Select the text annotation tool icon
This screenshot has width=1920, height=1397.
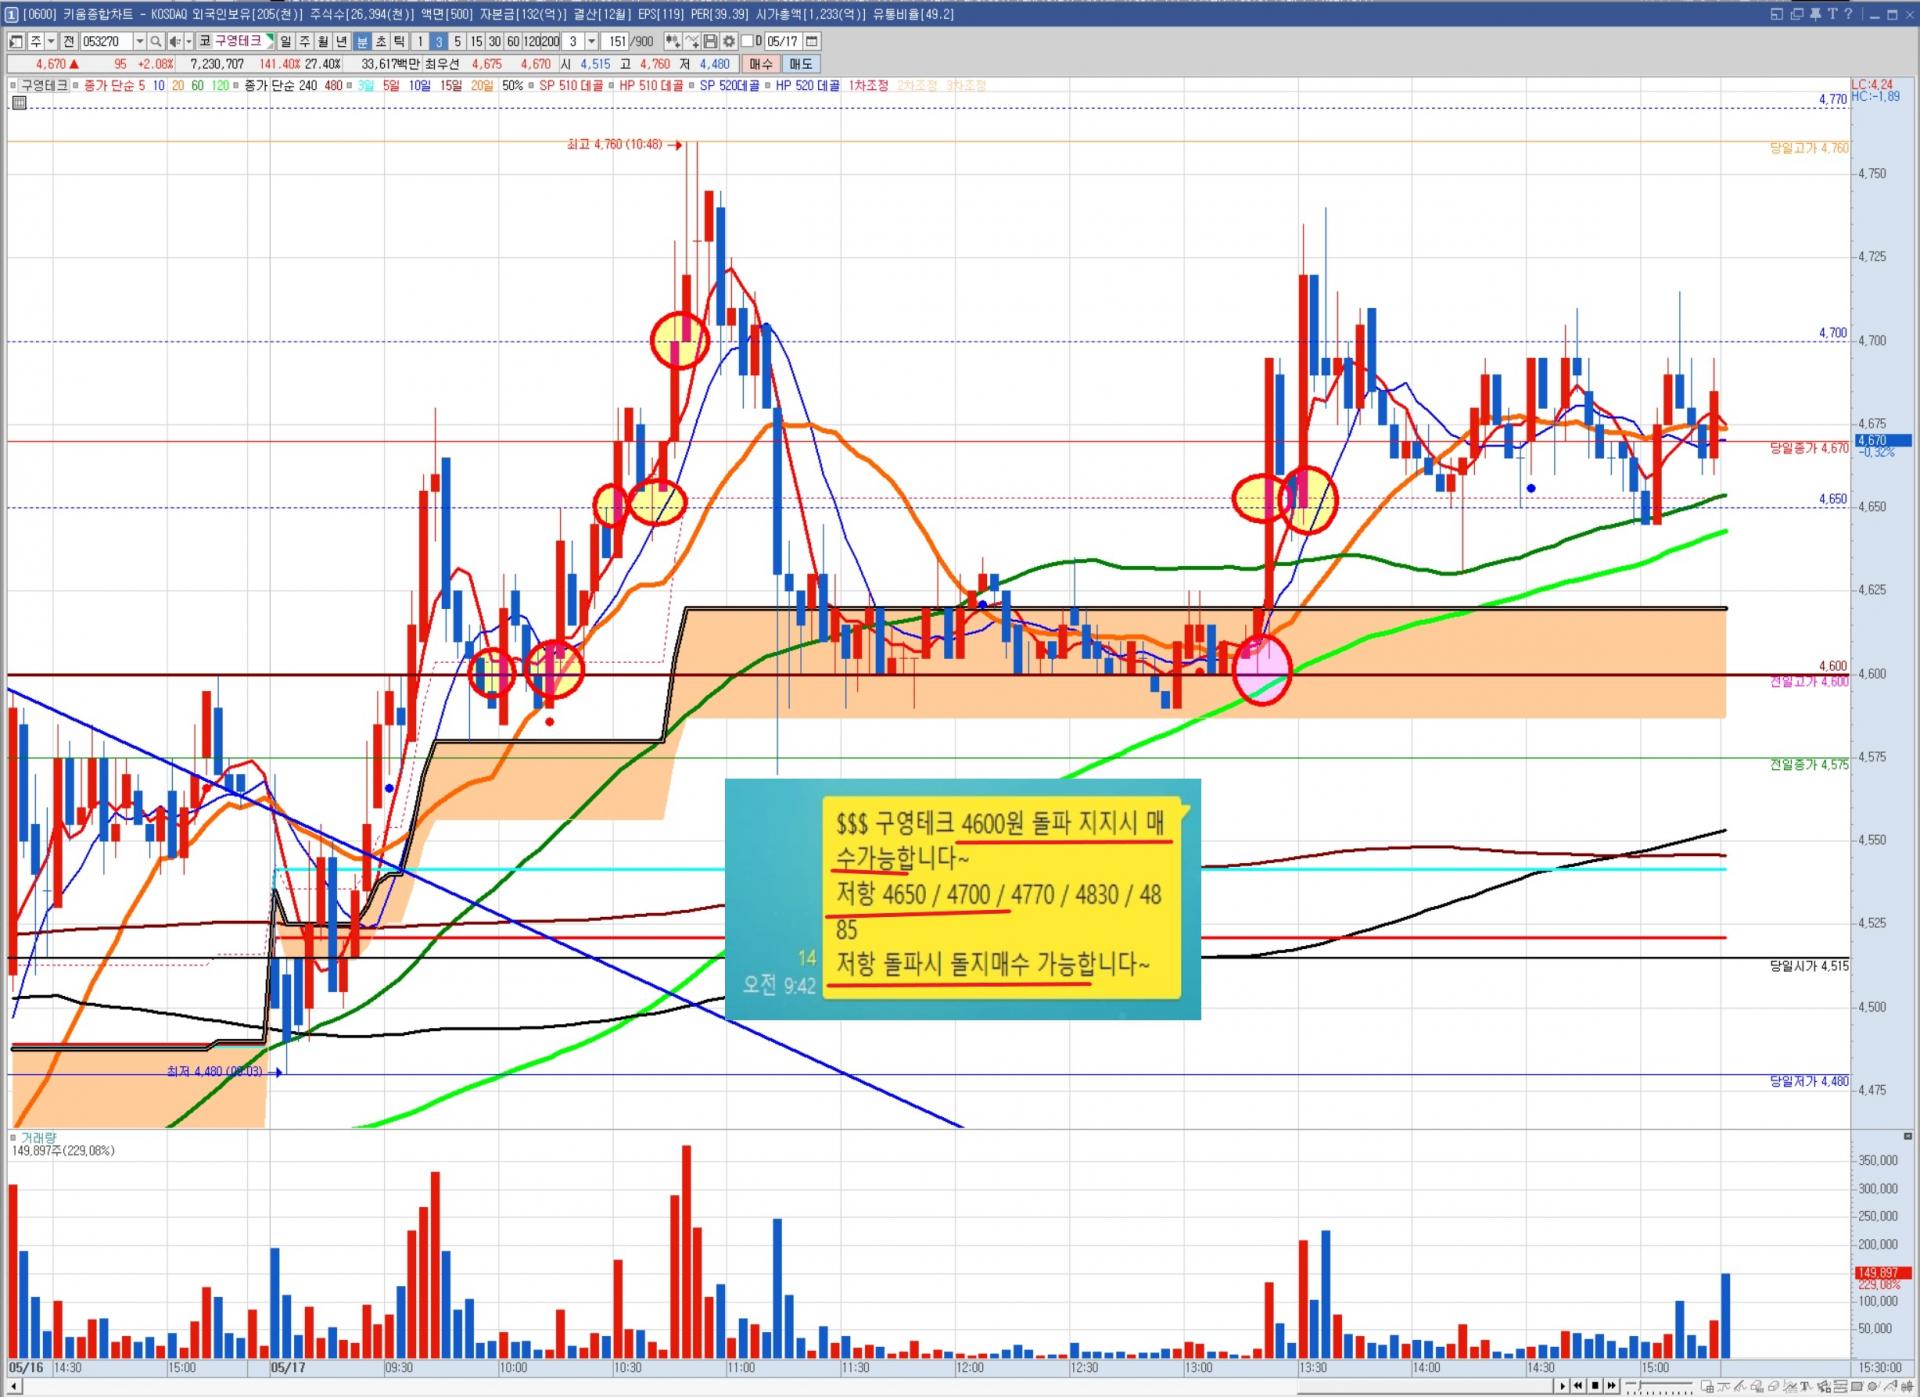point(1806,1386)
